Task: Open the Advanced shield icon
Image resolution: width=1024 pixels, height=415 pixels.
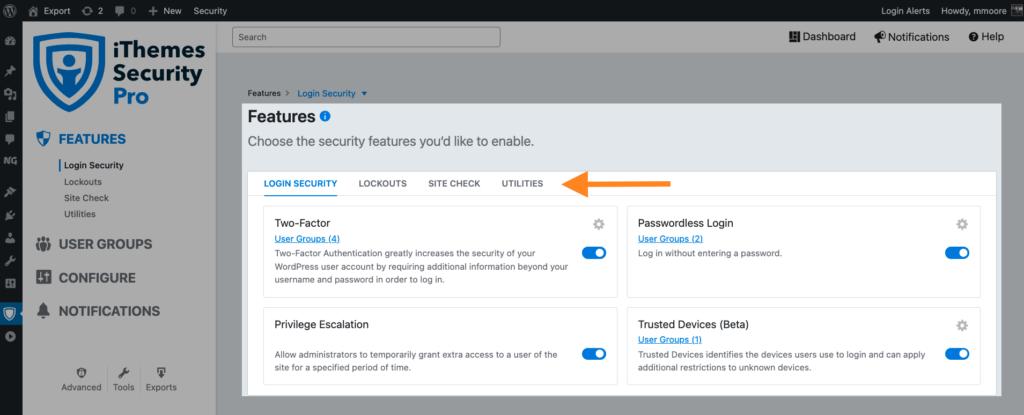Action: [82, 373]
